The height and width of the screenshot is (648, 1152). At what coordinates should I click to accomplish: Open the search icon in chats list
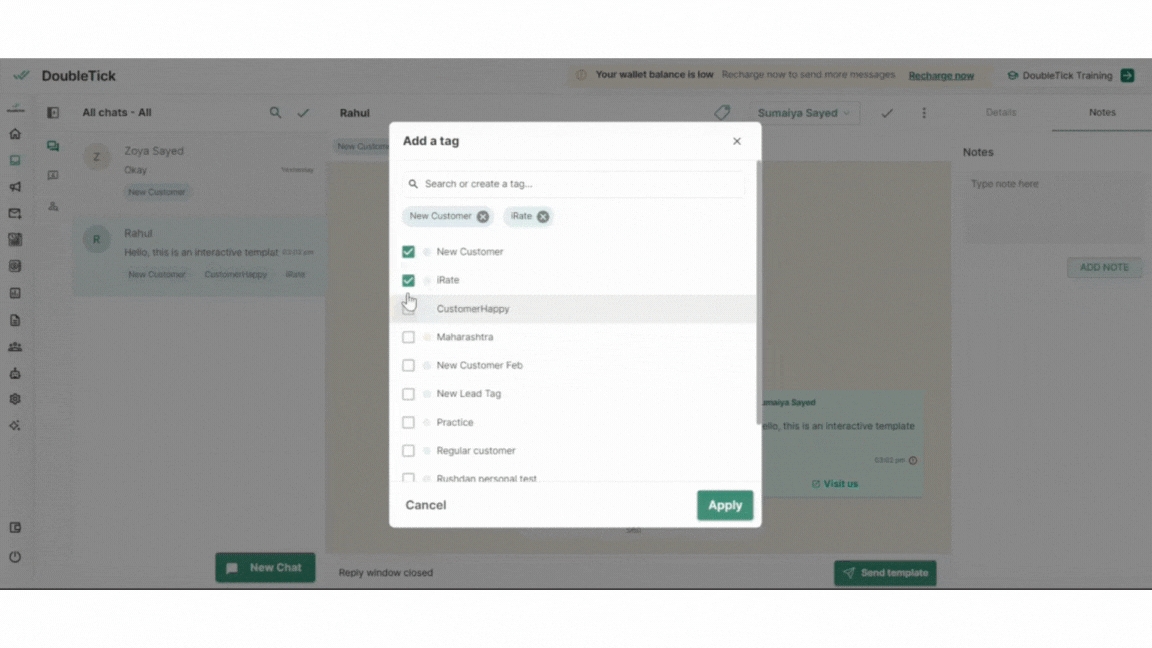275,113
